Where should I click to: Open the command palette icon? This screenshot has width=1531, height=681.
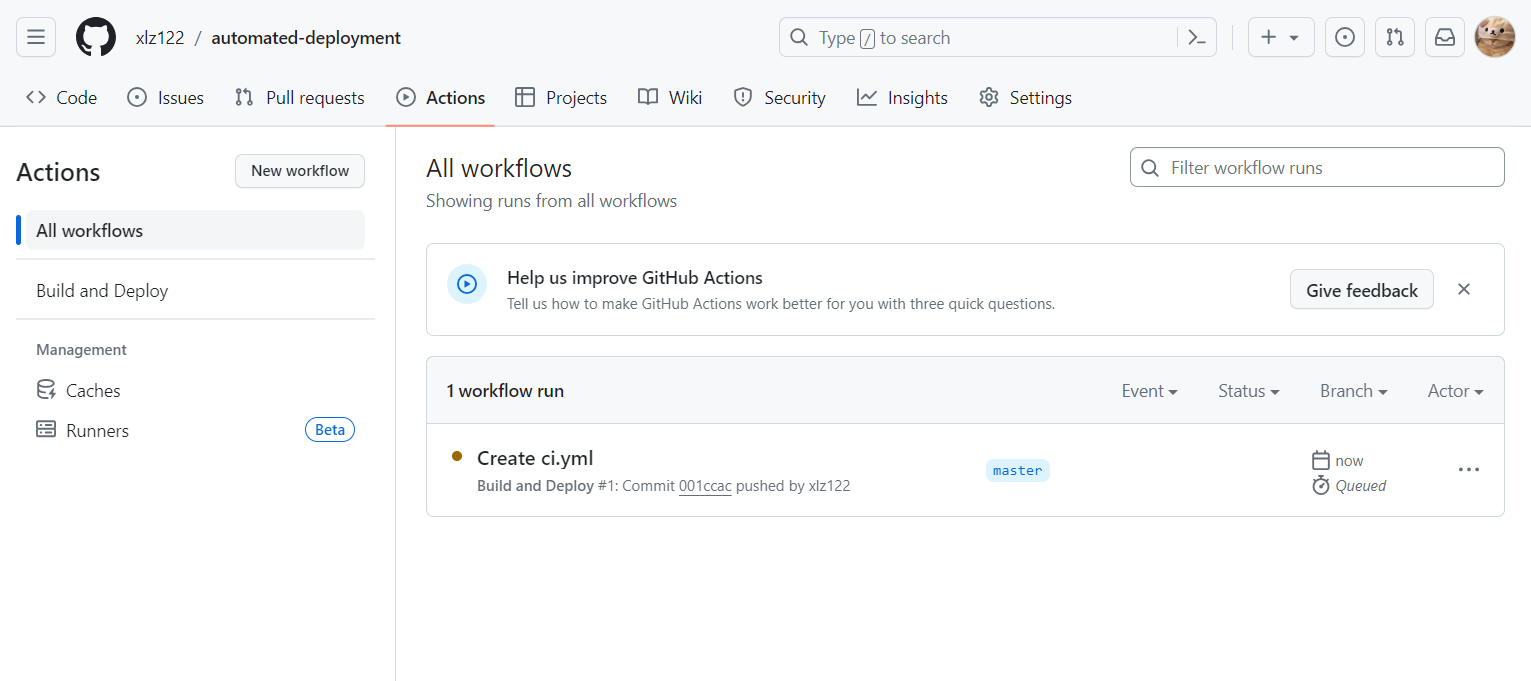1197,37
